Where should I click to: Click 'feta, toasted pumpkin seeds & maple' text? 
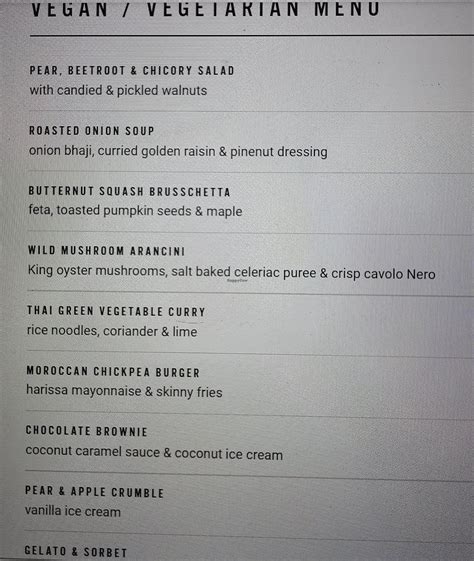[135, 210]
